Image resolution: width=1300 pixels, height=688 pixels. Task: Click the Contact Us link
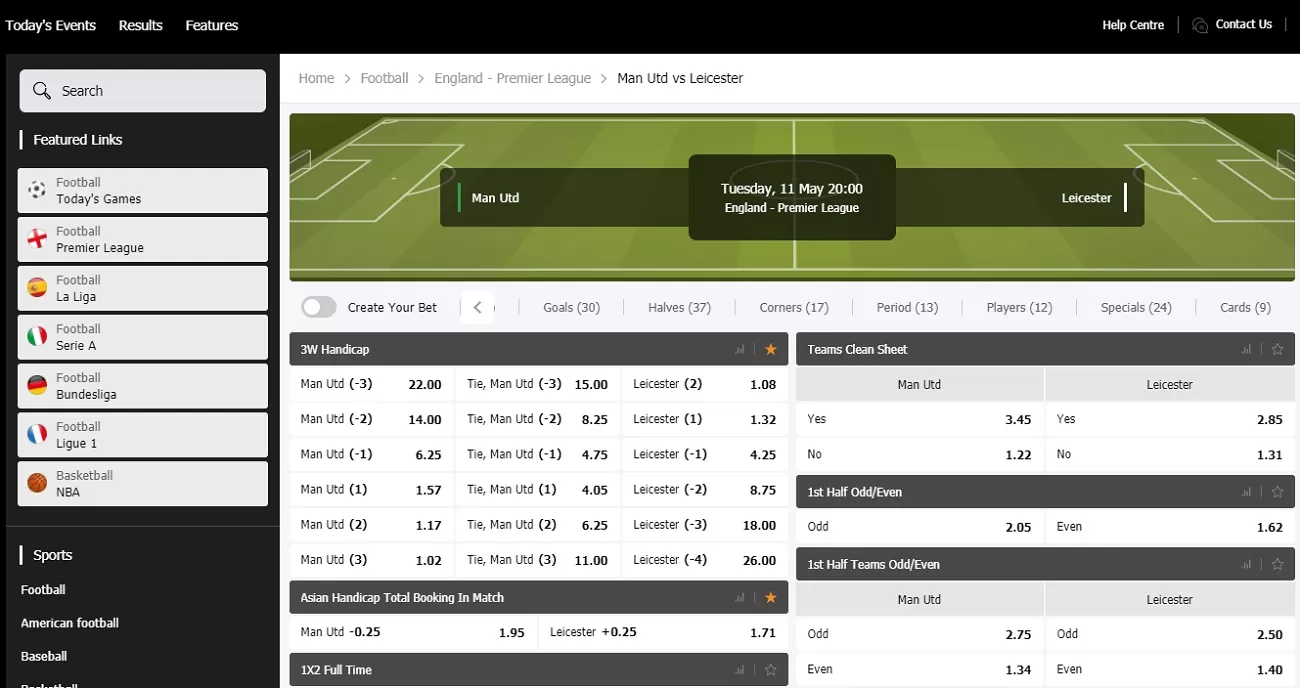[1243, 24]
